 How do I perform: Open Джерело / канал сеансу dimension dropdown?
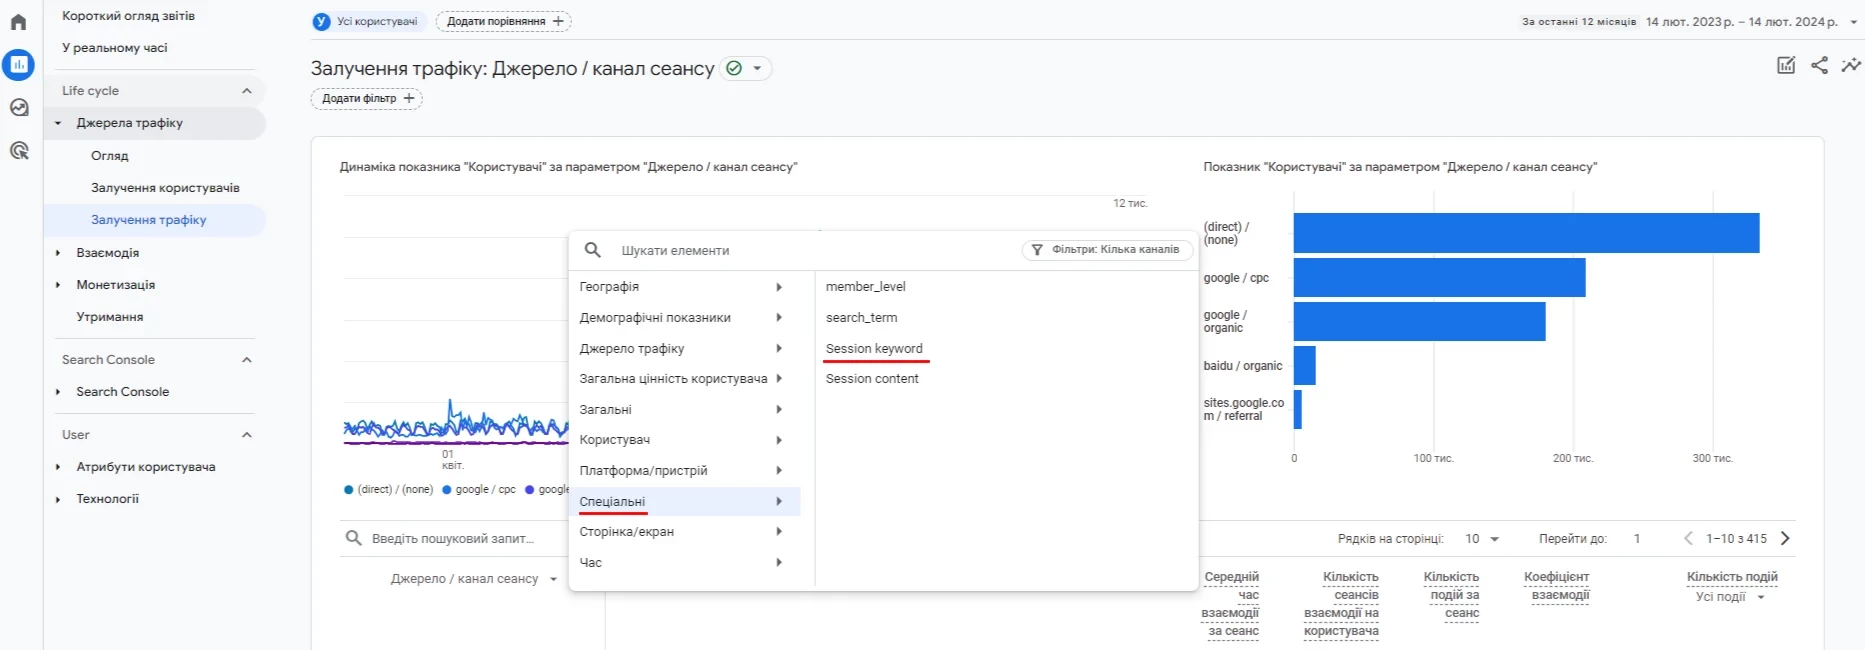click(553, 579)
